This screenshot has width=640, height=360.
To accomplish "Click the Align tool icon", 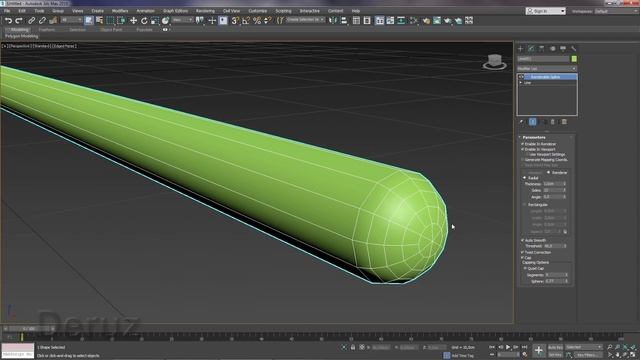I will coord(344,20).
